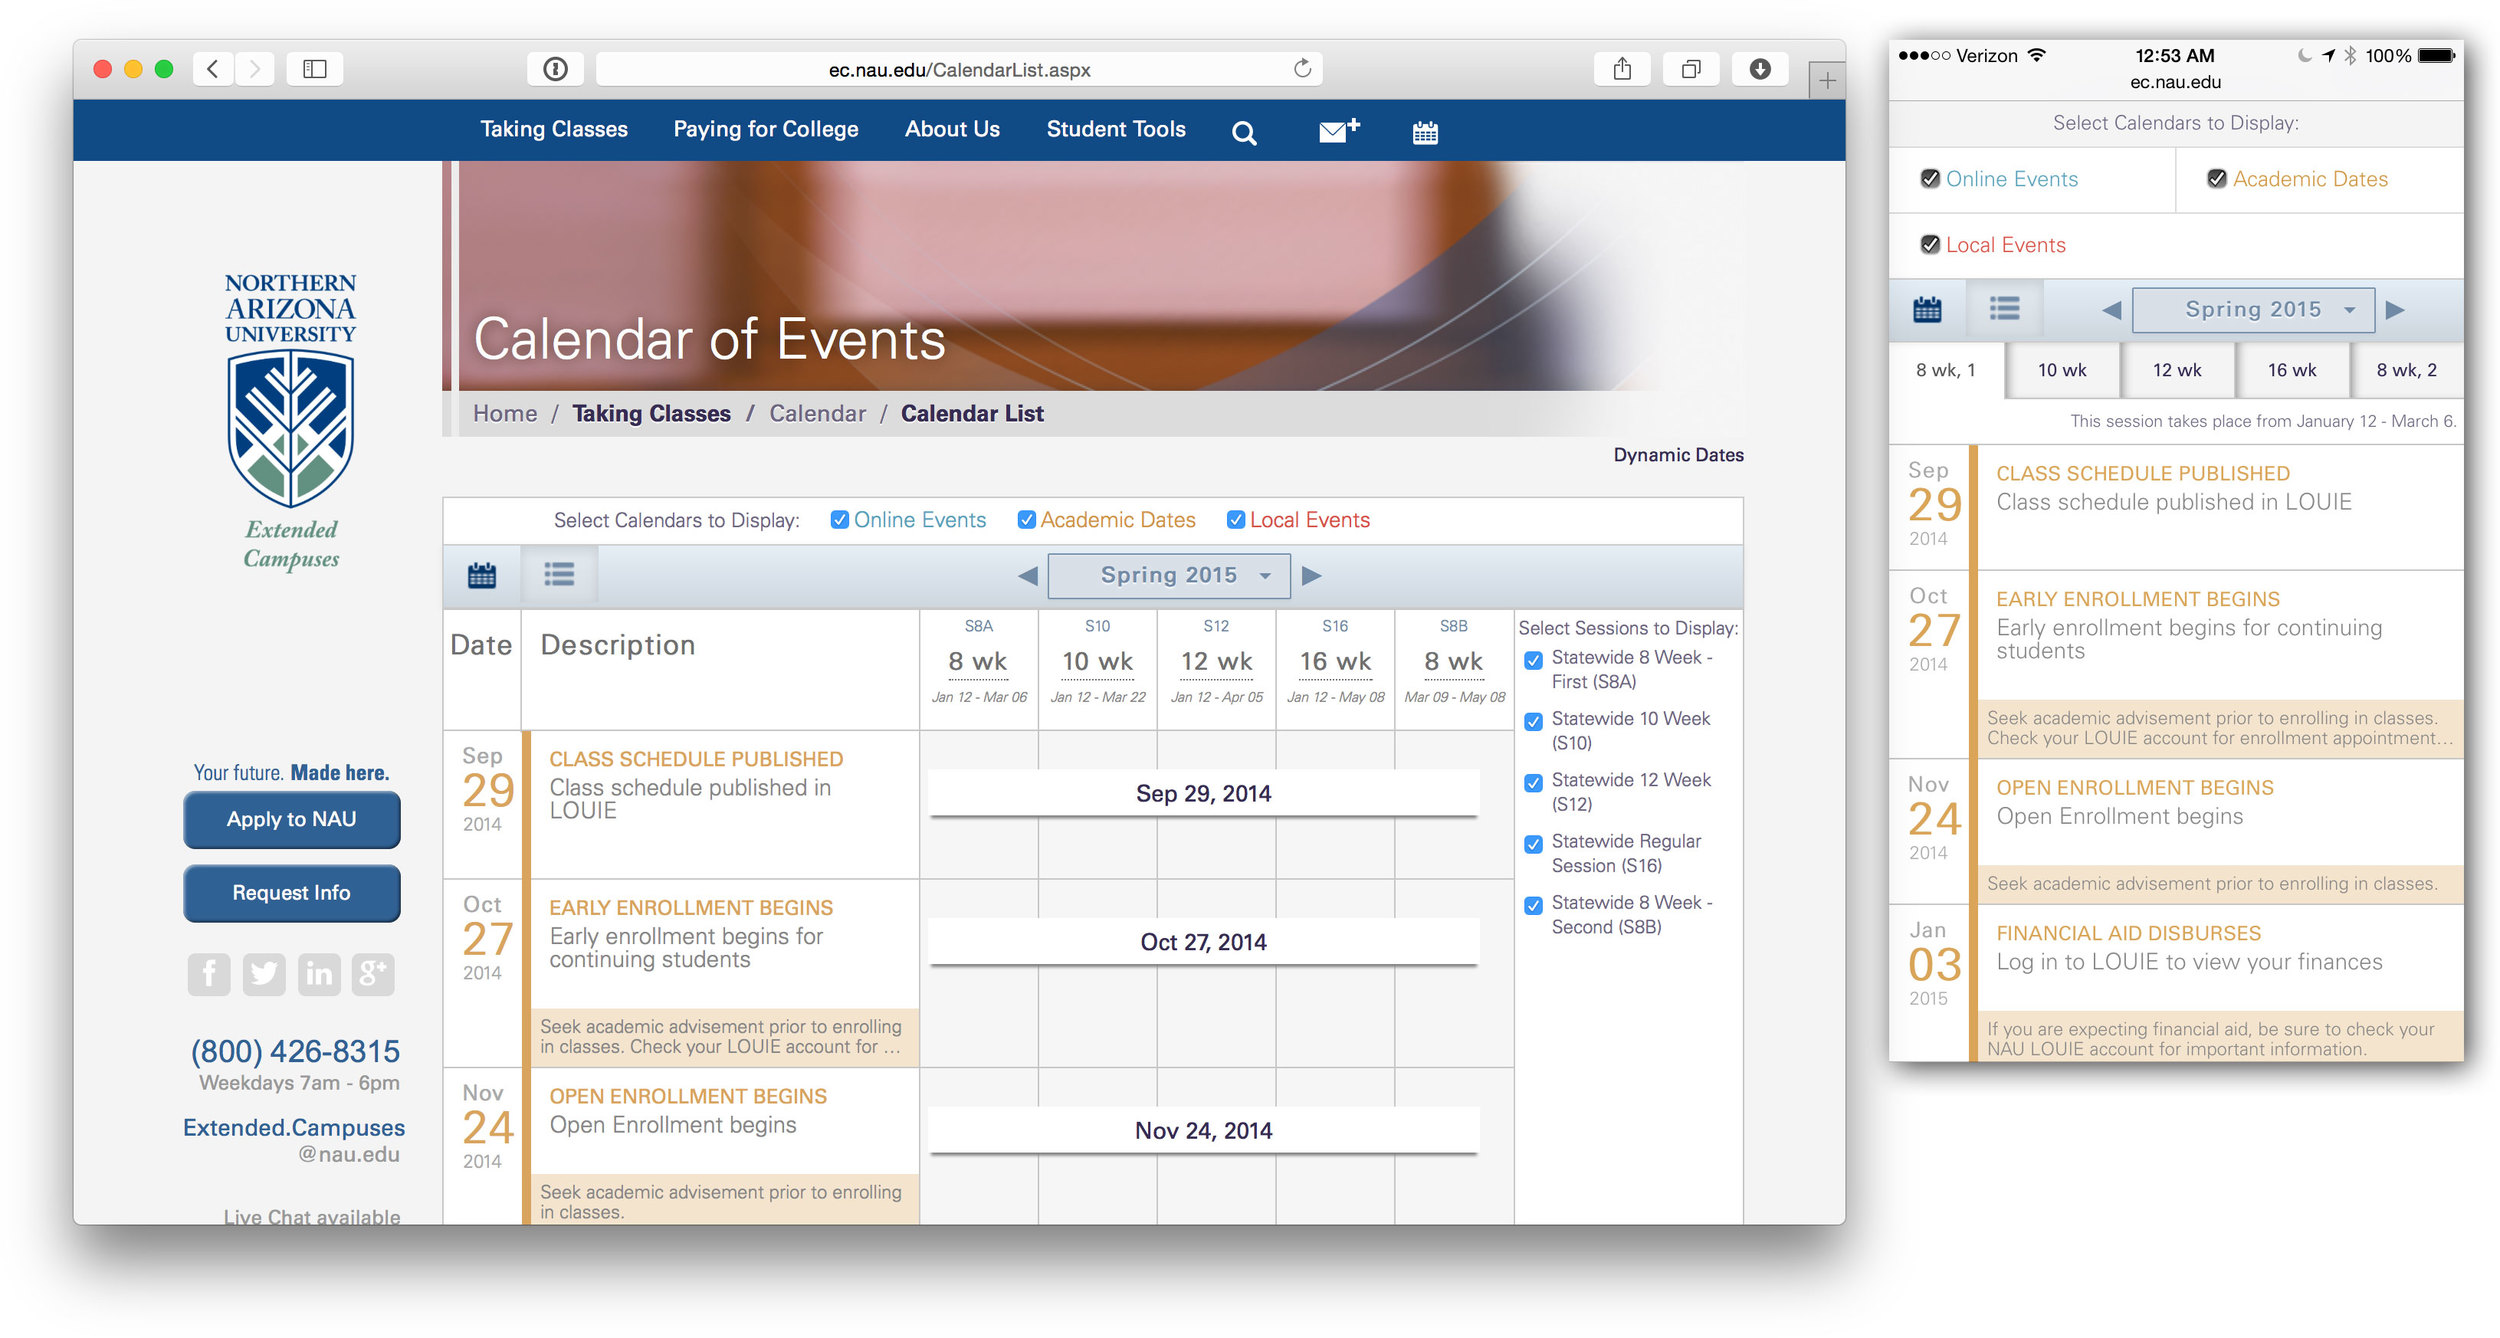
Task: Go forward using Safari's forward arrow
Action: pos(255,69)
